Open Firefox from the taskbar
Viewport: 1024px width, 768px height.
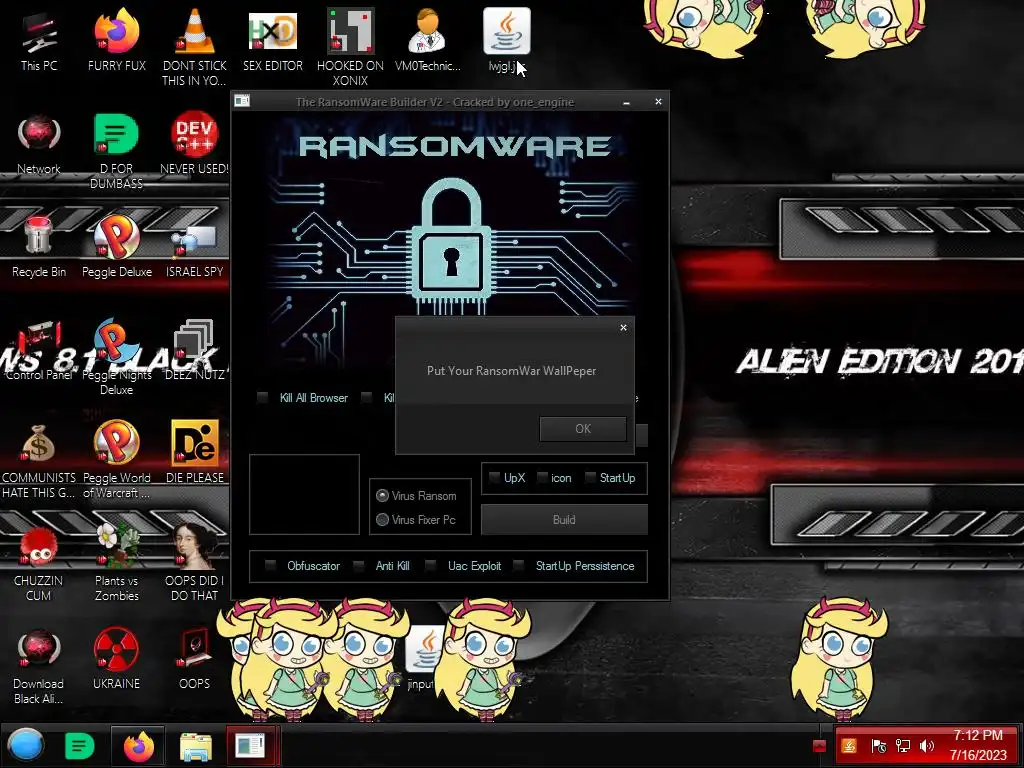(138, 746)
